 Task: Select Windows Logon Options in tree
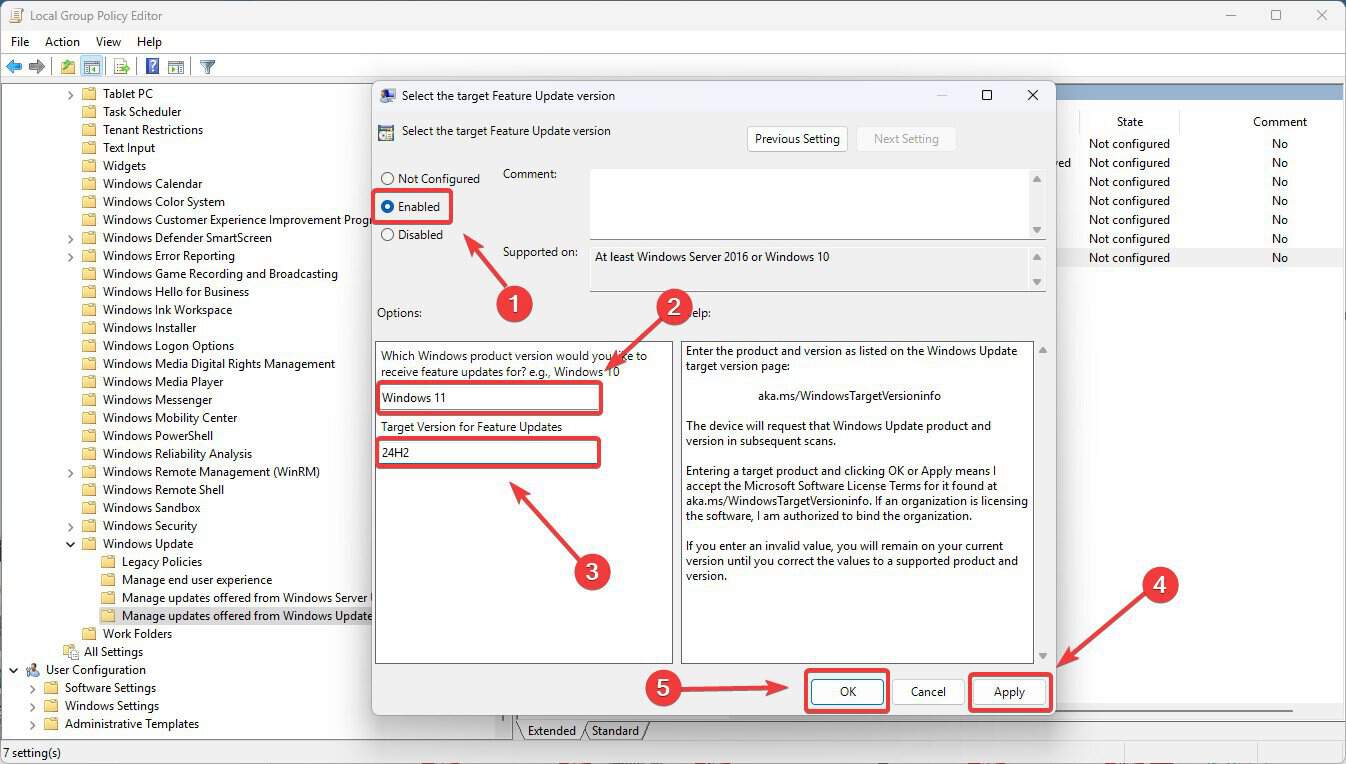pyautogui.click(x=168, y=346)
